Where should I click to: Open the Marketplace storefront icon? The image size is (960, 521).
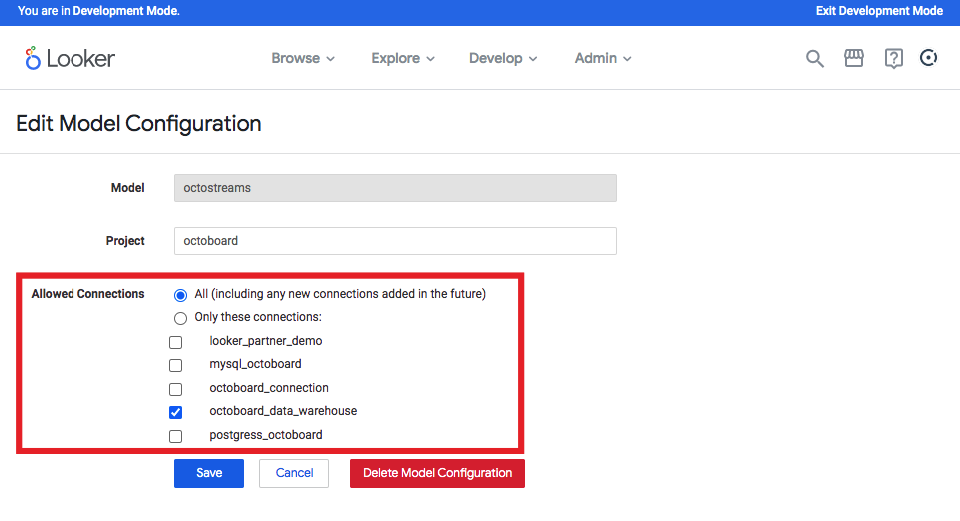853,58
